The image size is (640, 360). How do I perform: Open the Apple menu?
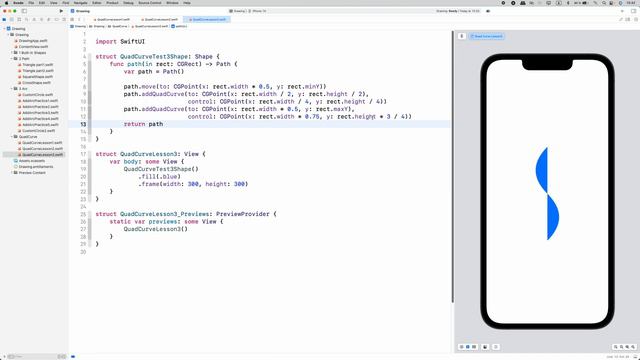(x=6, y=3)
